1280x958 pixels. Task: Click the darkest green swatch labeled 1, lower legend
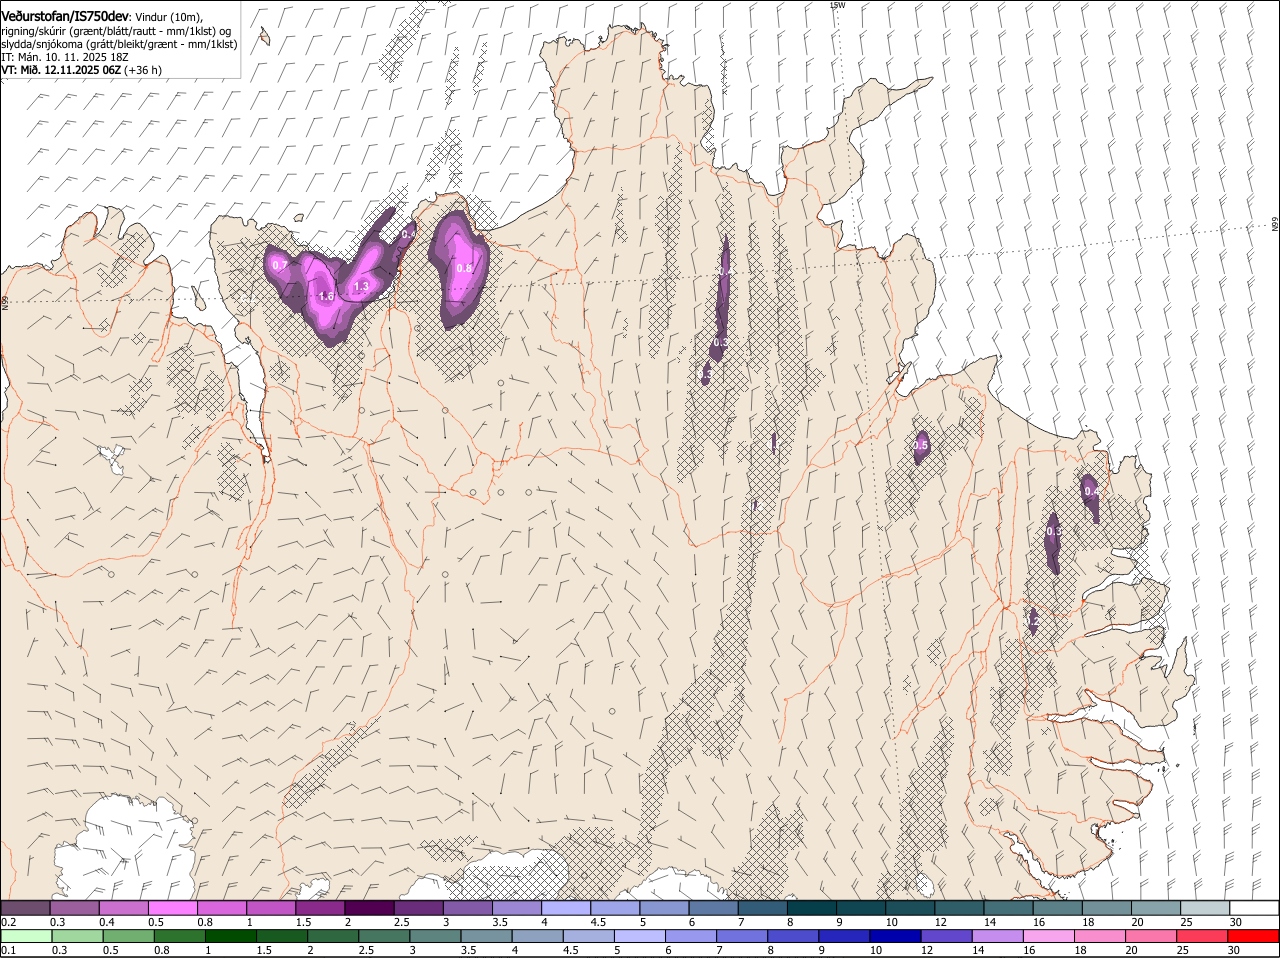point(231,936)
